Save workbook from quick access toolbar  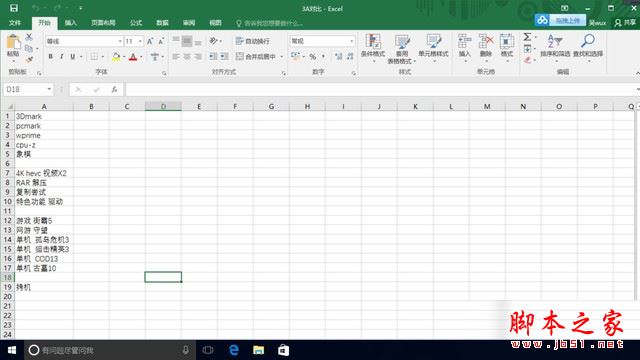[13, 8]
